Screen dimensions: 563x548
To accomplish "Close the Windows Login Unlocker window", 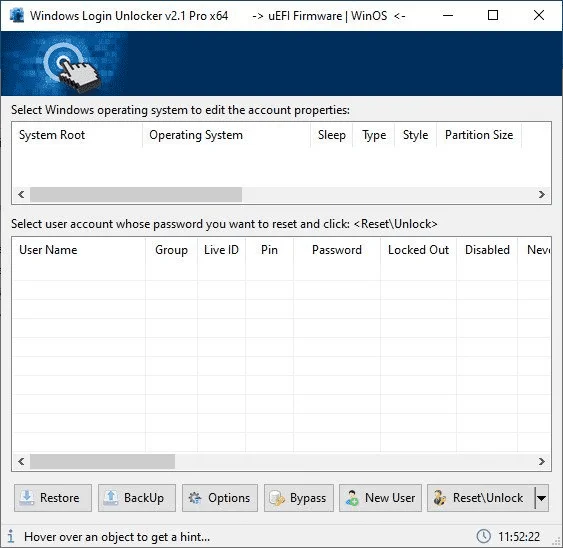I will click(539, 15).
